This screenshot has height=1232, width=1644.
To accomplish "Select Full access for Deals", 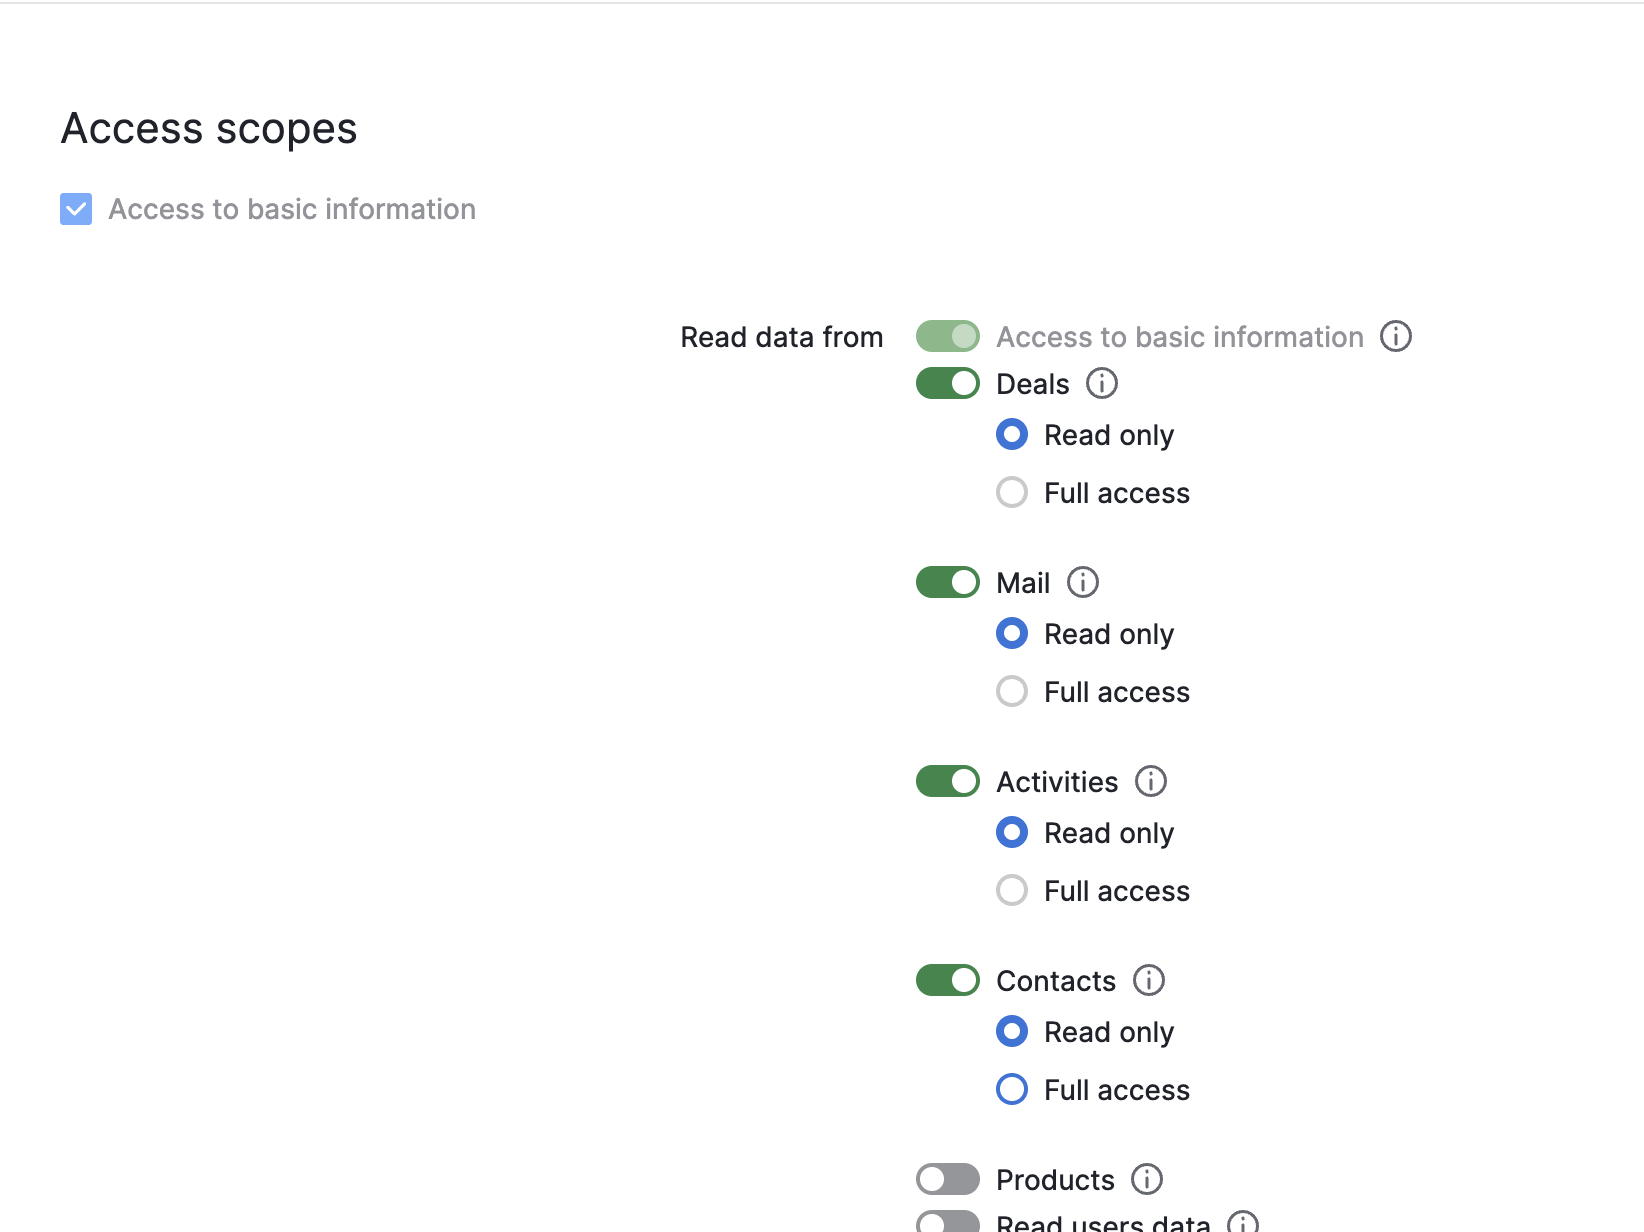I will point(1012,492).
